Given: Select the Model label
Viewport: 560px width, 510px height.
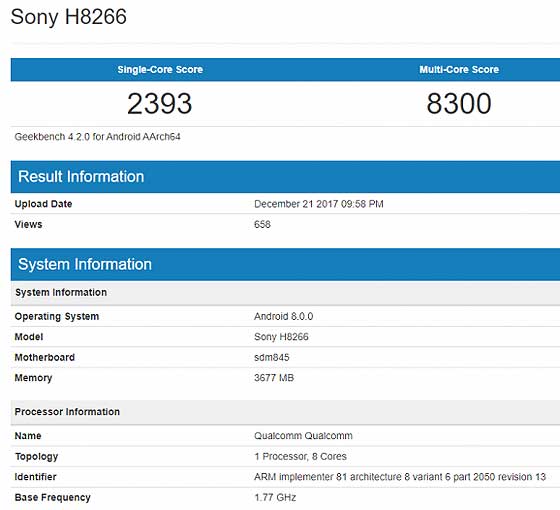Looking at the screenshot, I should point(29,337).
